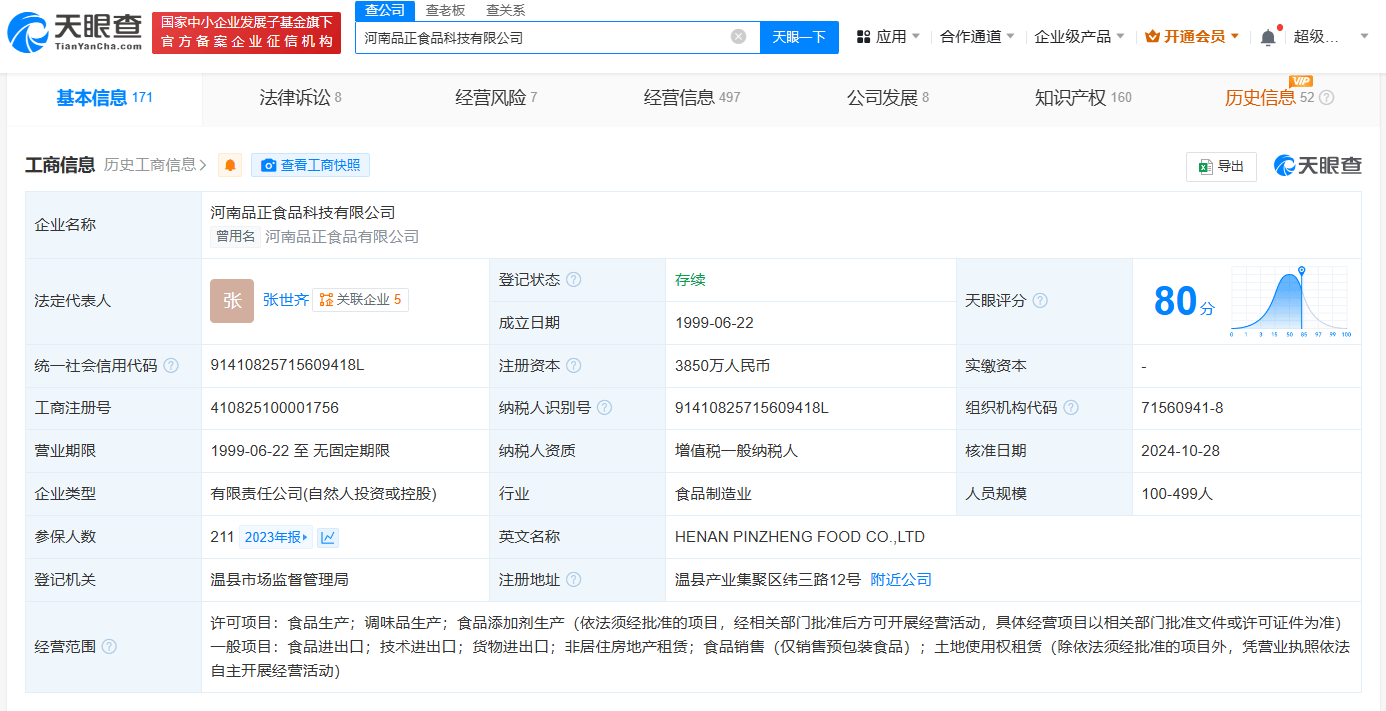Clear the search box with X icon

point(738,37)
